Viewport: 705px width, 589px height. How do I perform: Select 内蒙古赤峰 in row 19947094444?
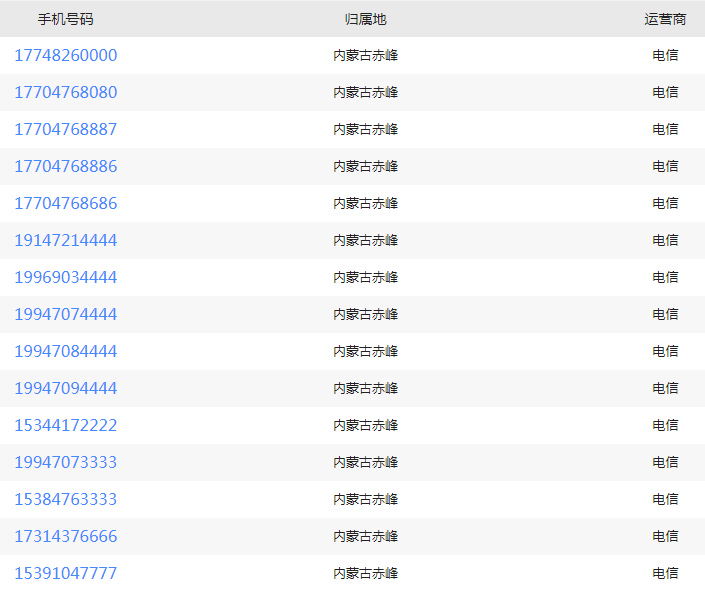pyautogui.click(x=366, y=388)
